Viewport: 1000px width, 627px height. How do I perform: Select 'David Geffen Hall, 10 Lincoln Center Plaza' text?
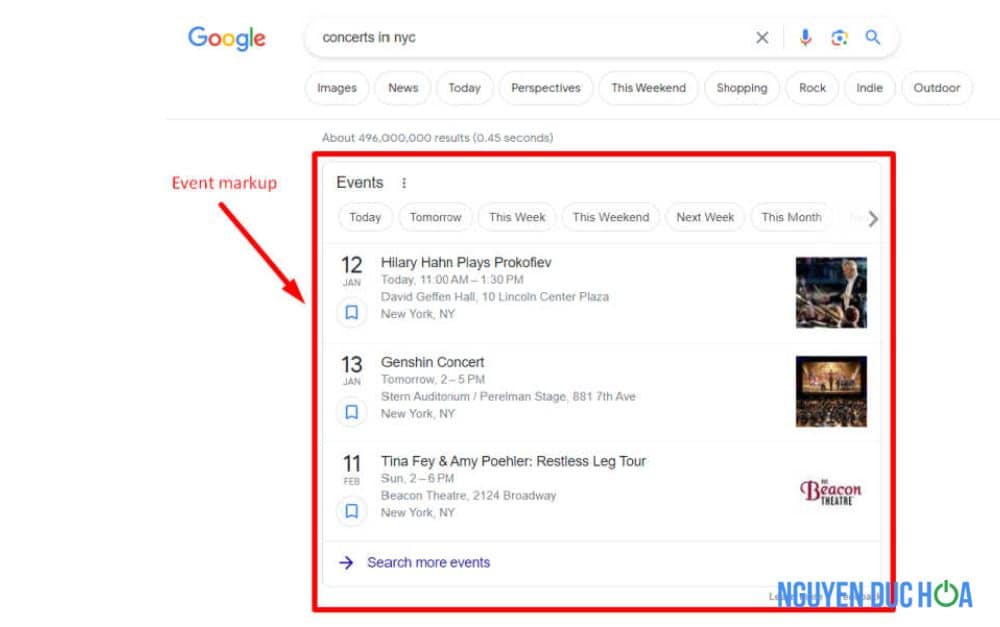(495, 297)
